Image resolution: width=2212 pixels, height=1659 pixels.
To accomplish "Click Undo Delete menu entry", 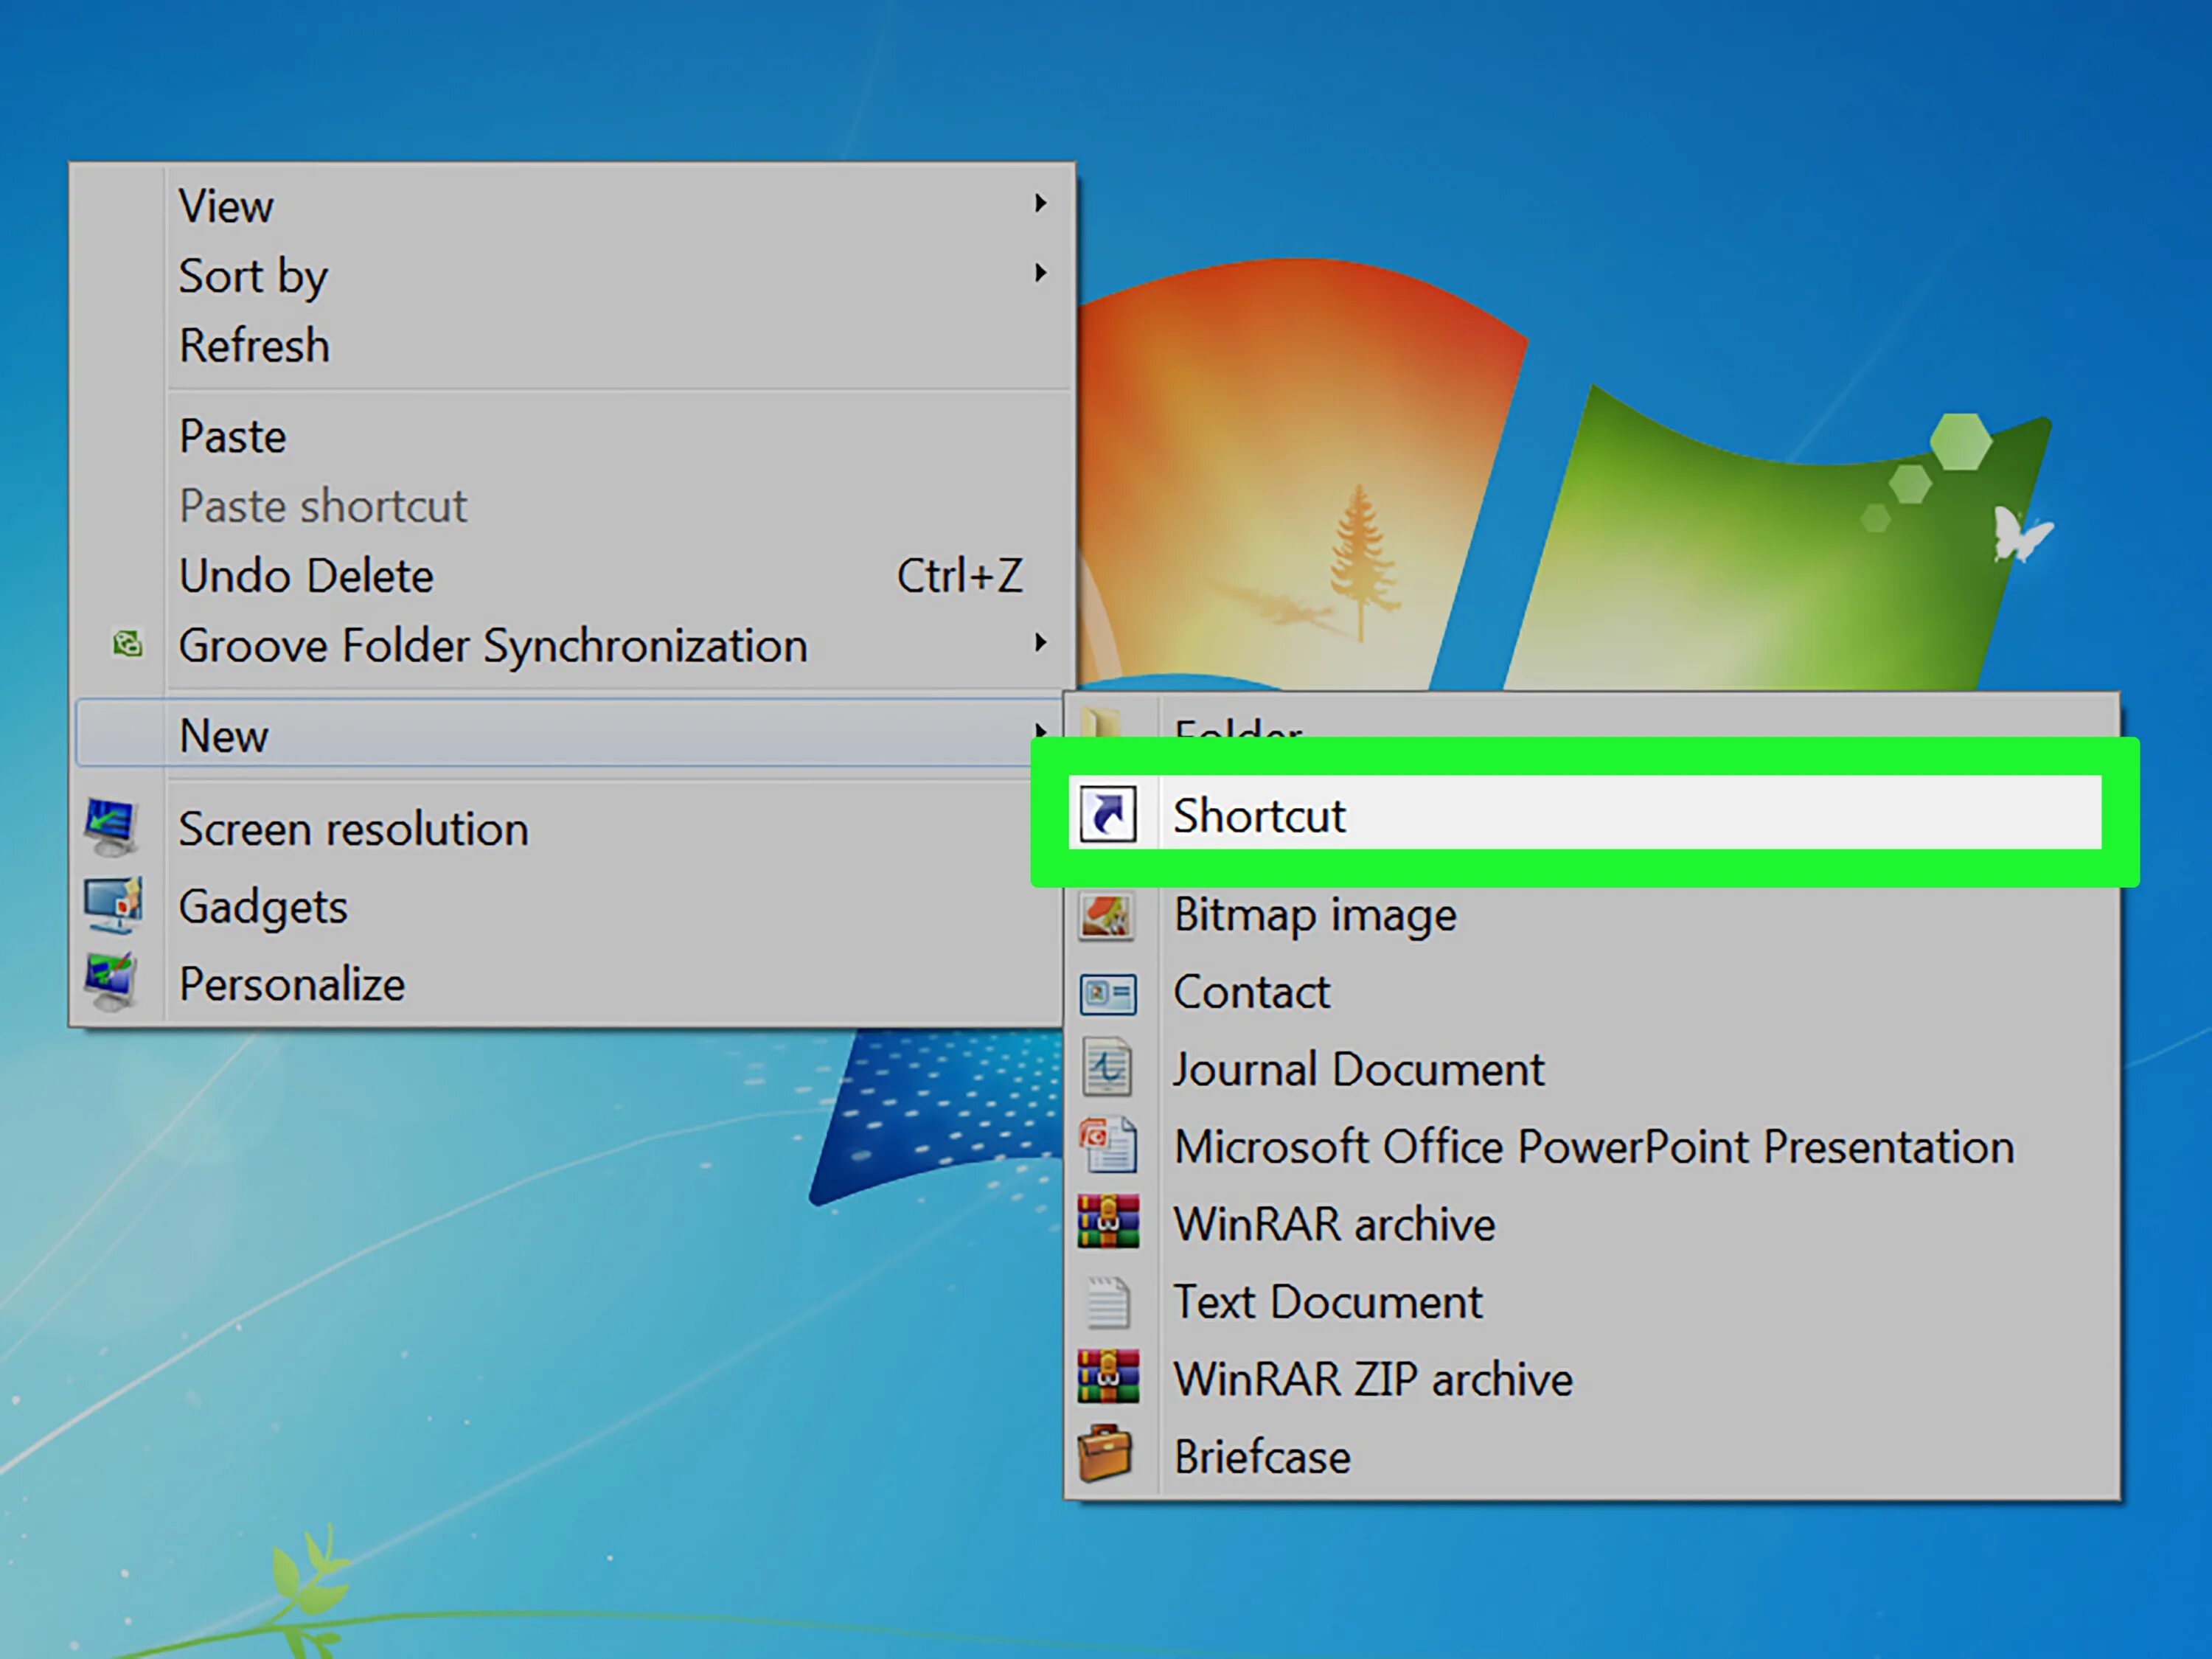I will pyautogui.click(x=306, y=575).
